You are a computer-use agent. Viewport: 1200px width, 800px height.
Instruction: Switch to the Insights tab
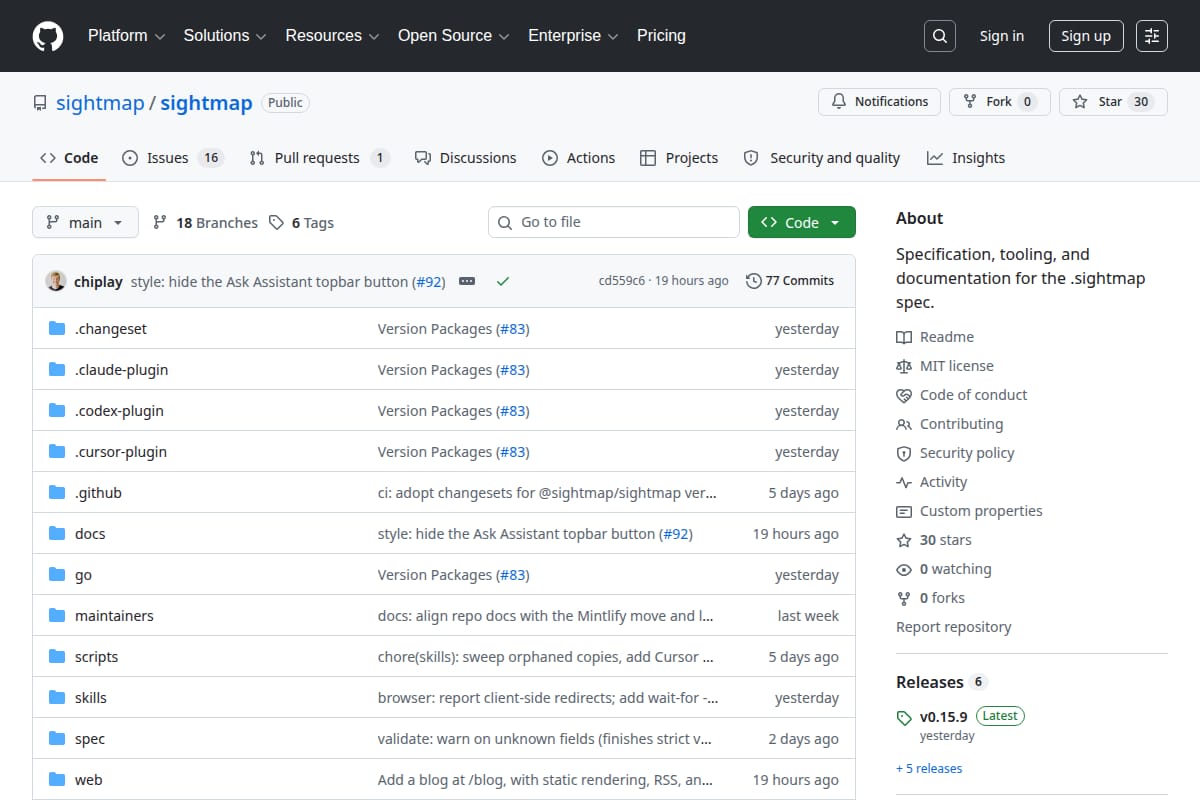click(966, 158)
